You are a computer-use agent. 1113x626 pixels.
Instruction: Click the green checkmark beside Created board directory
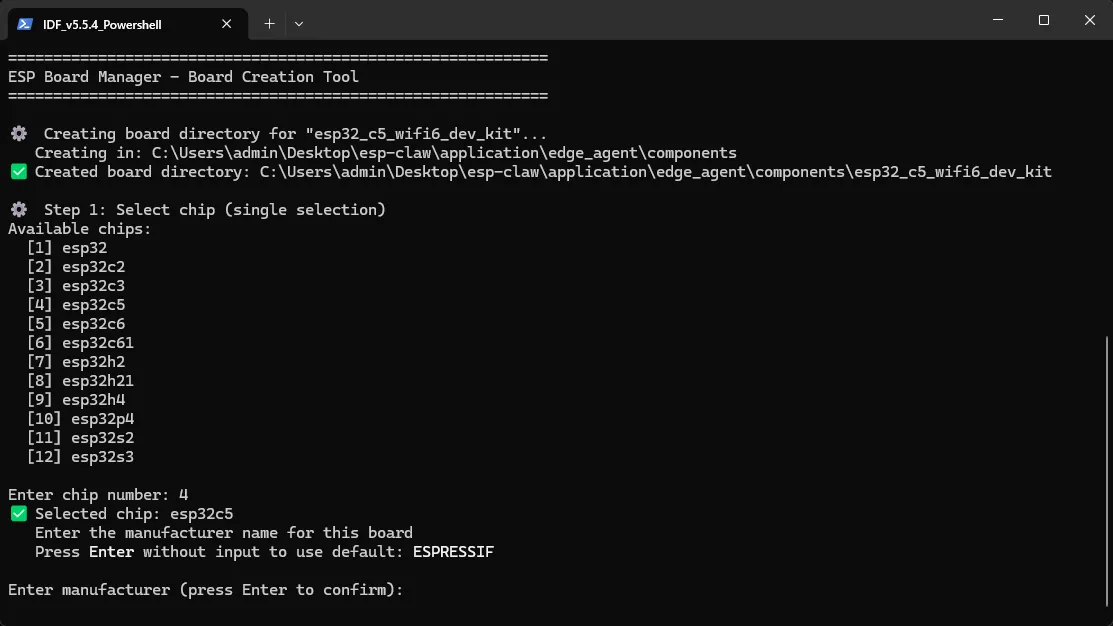pos(19,172)
